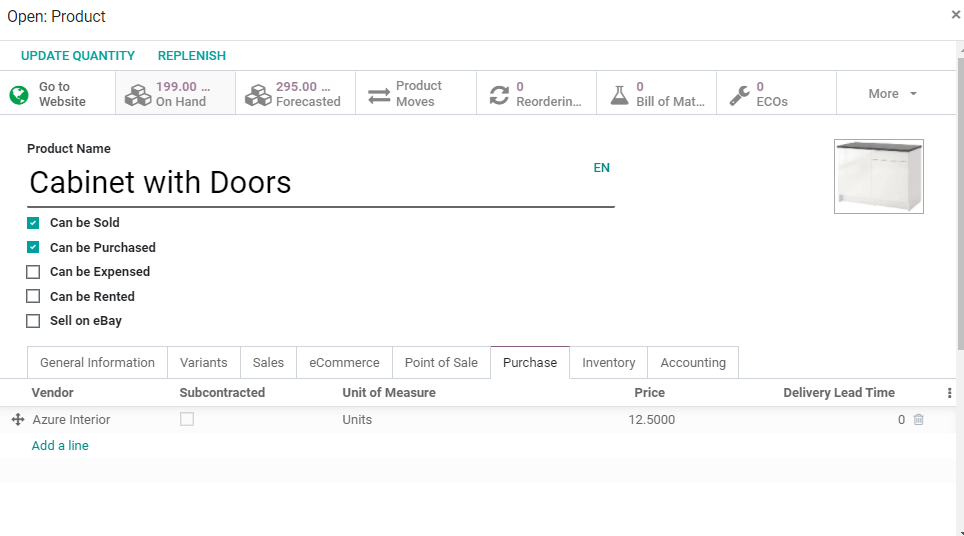Screen dimensions: 964x536
Task: Open Product Moves arrows icon
Action: coord(379,95)
